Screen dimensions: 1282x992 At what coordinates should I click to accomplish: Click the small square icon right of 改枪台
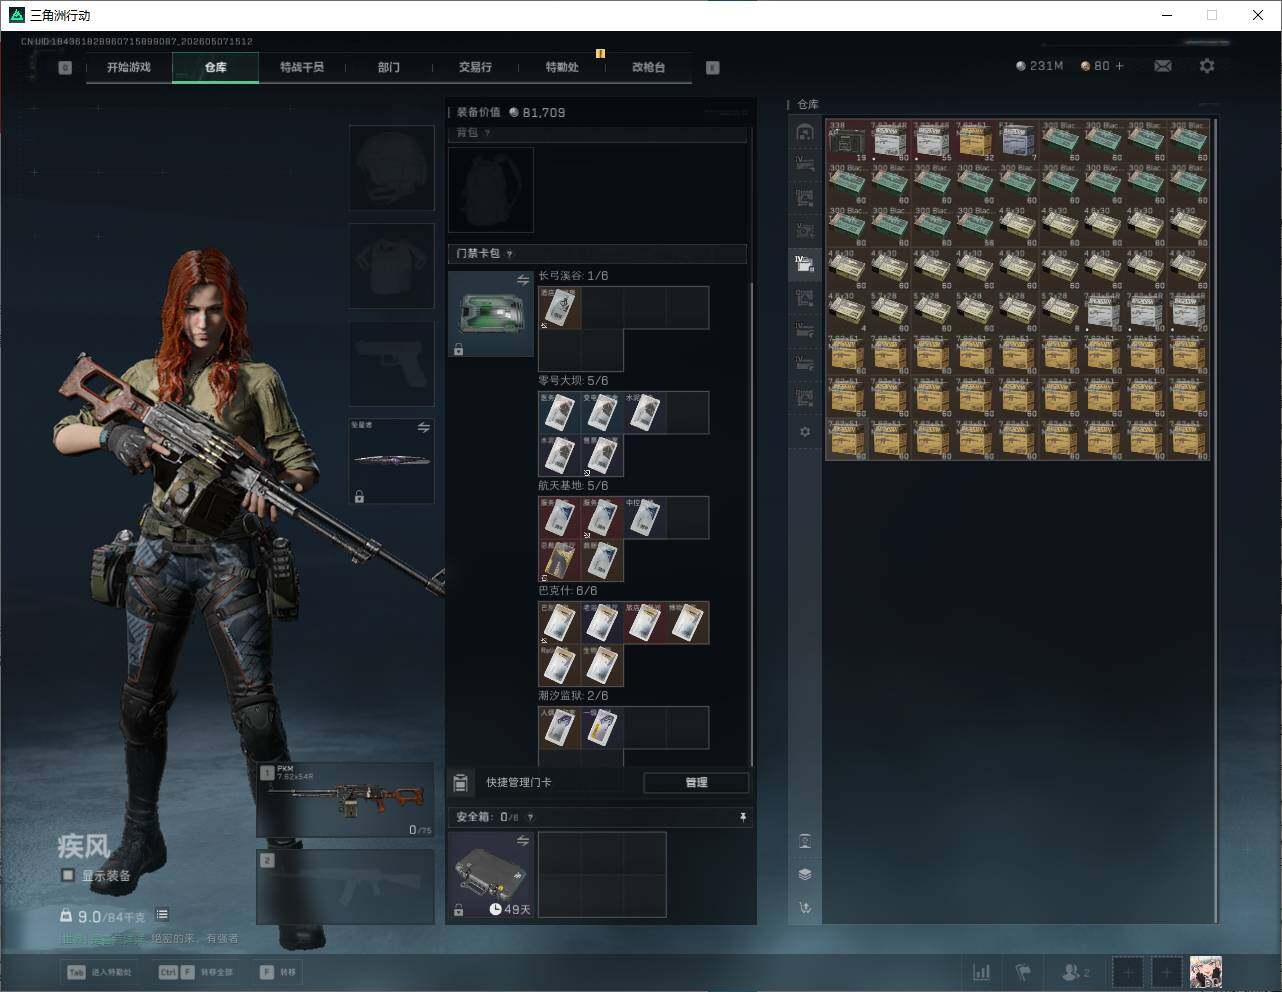[713, 68]
